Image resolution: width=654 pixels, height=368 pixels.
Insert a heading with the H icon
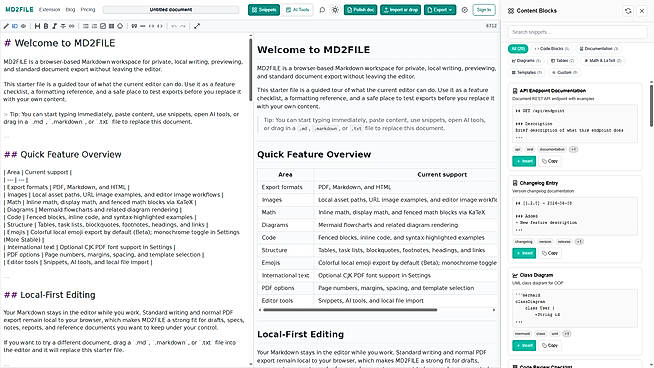[37, 26]
